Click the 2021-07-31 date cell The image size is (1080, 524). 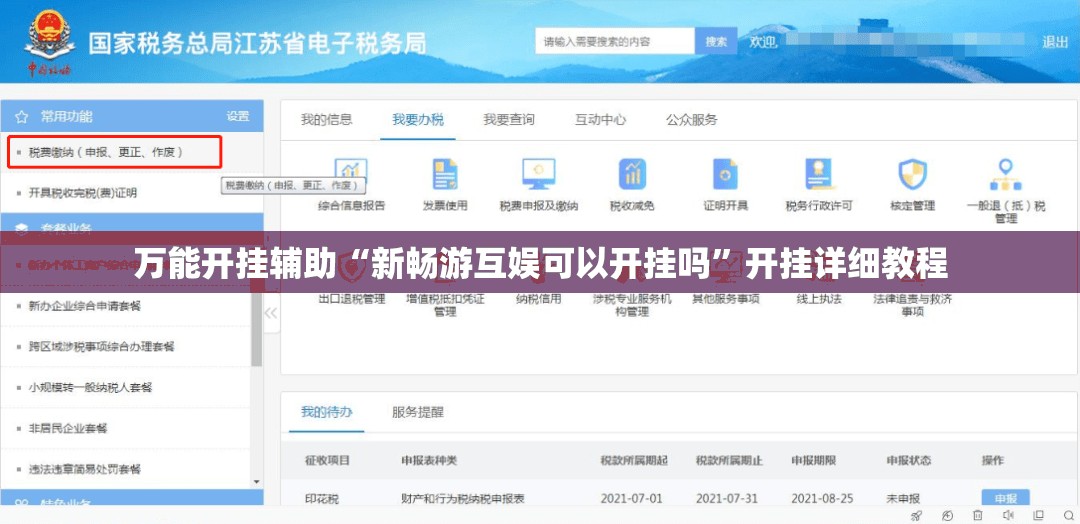pyautogui.click(x=727, y=499)
